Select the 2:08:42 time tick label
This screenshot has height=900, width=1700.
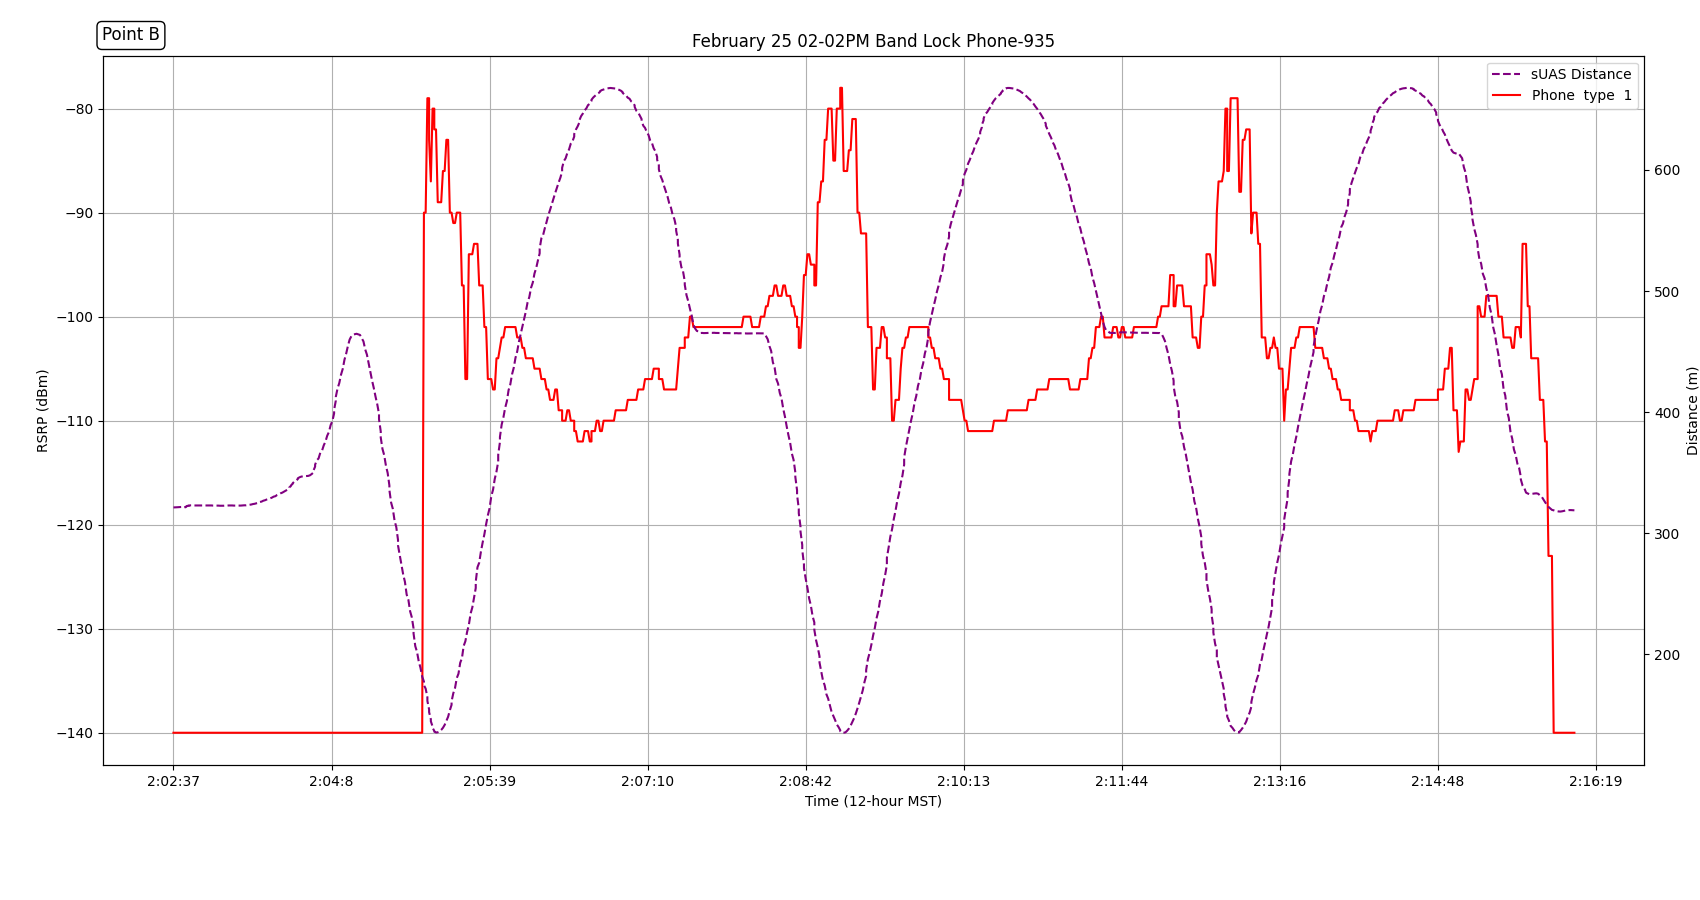click(806, 781)
